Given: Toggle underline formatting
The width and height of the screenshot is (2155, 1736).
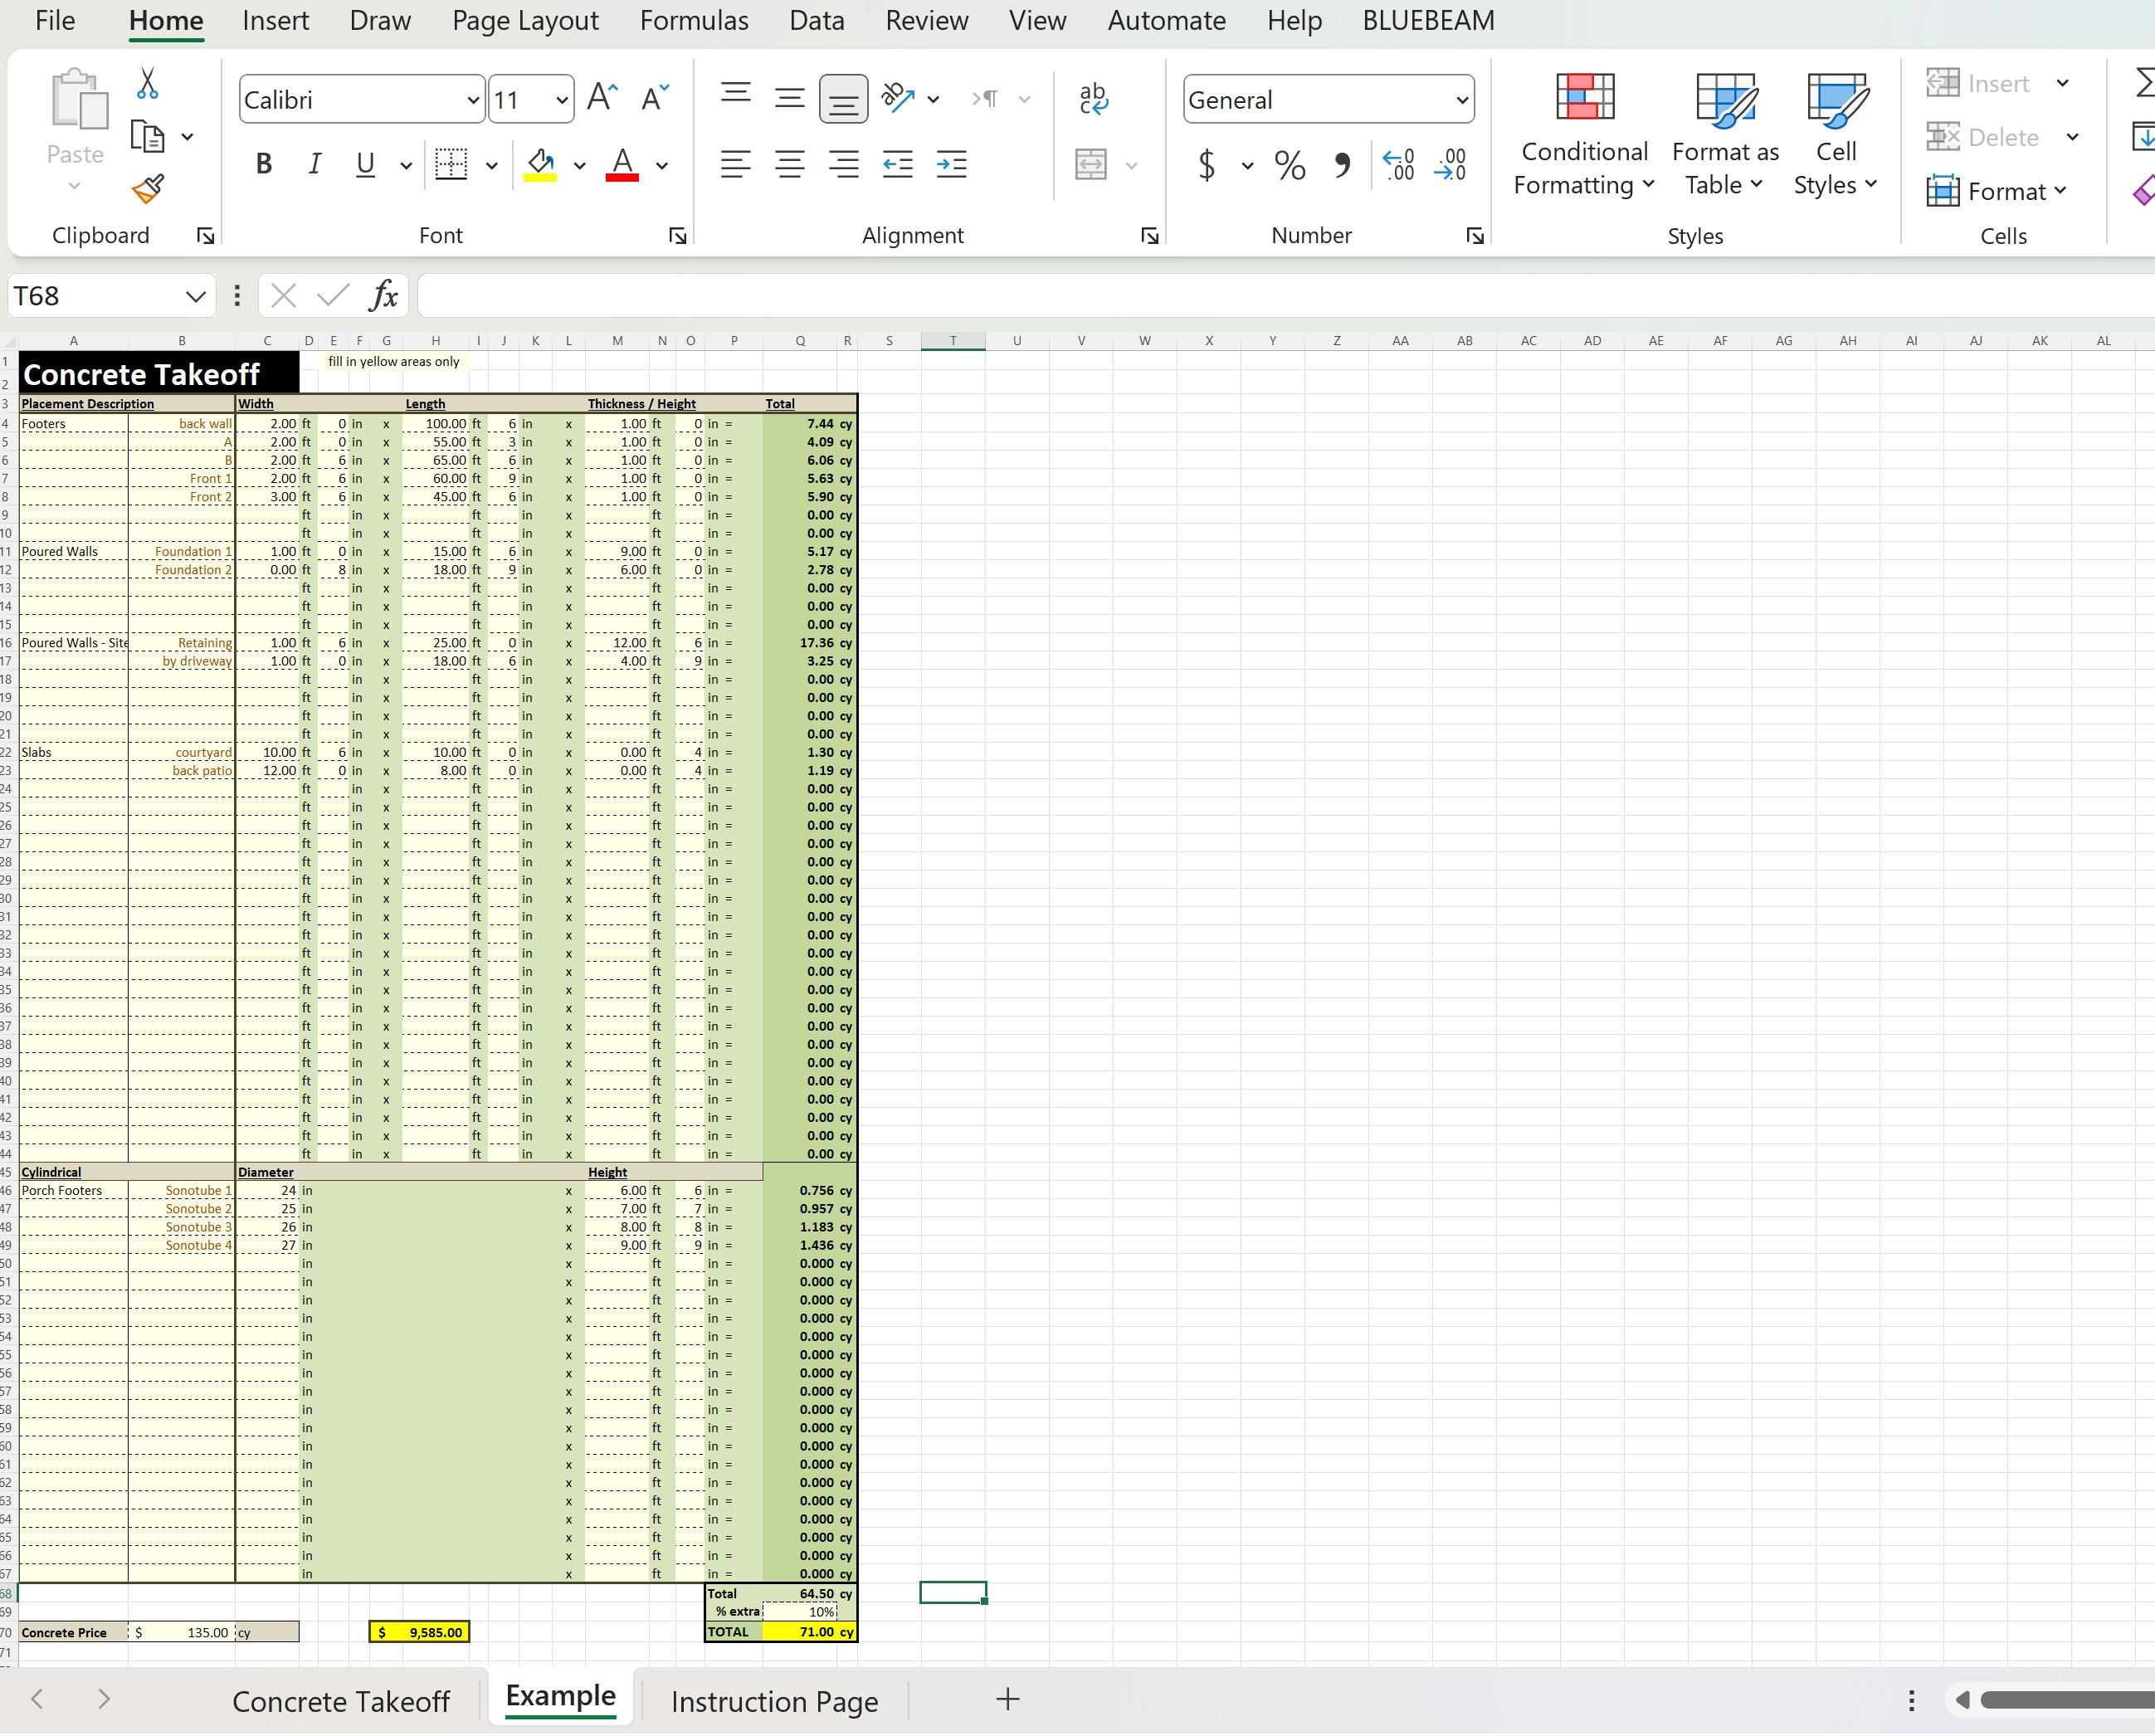Looking at the screenshot, I should 364,165.
